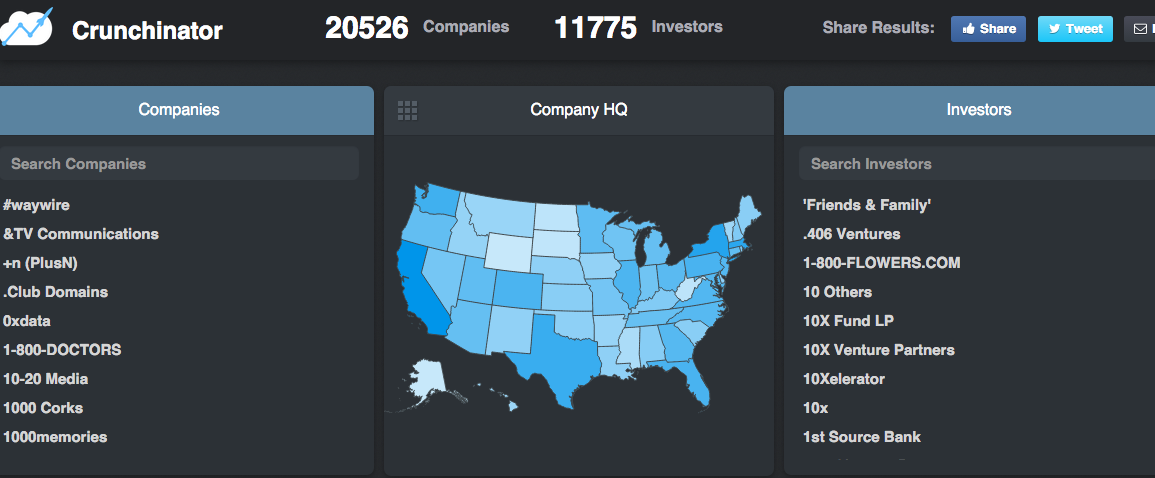Click the Crunchinator title text

(x=147, y=30)
